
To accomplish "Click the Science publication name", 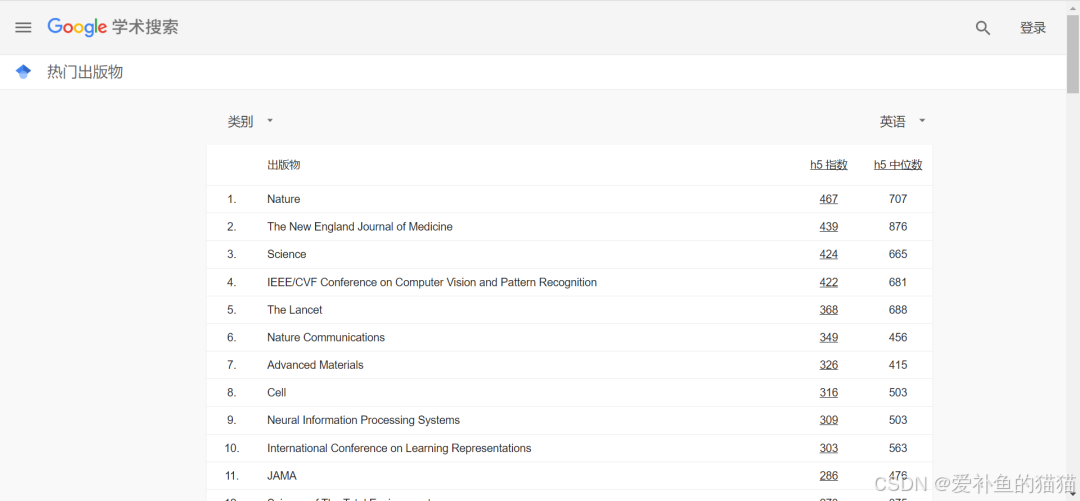I will [x=287, y=254].
